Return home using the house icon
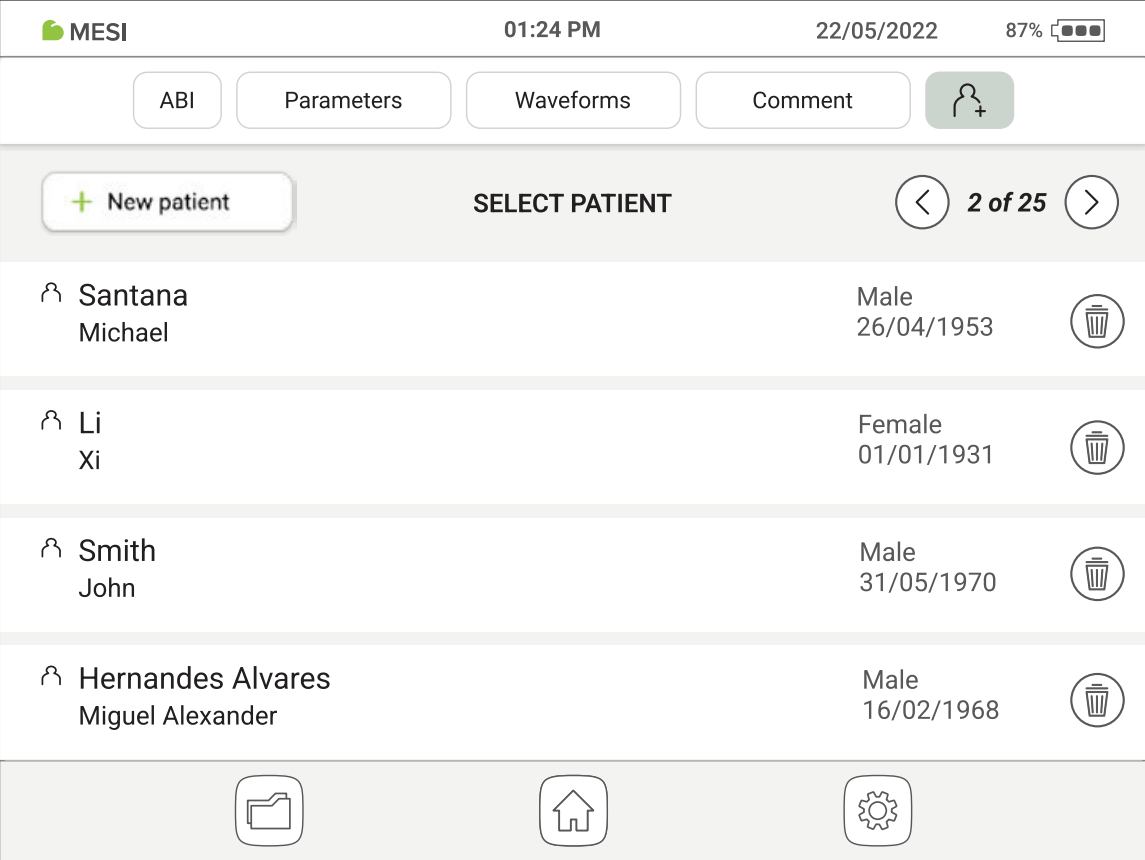 pyautogui.click(x=573, y=811)
